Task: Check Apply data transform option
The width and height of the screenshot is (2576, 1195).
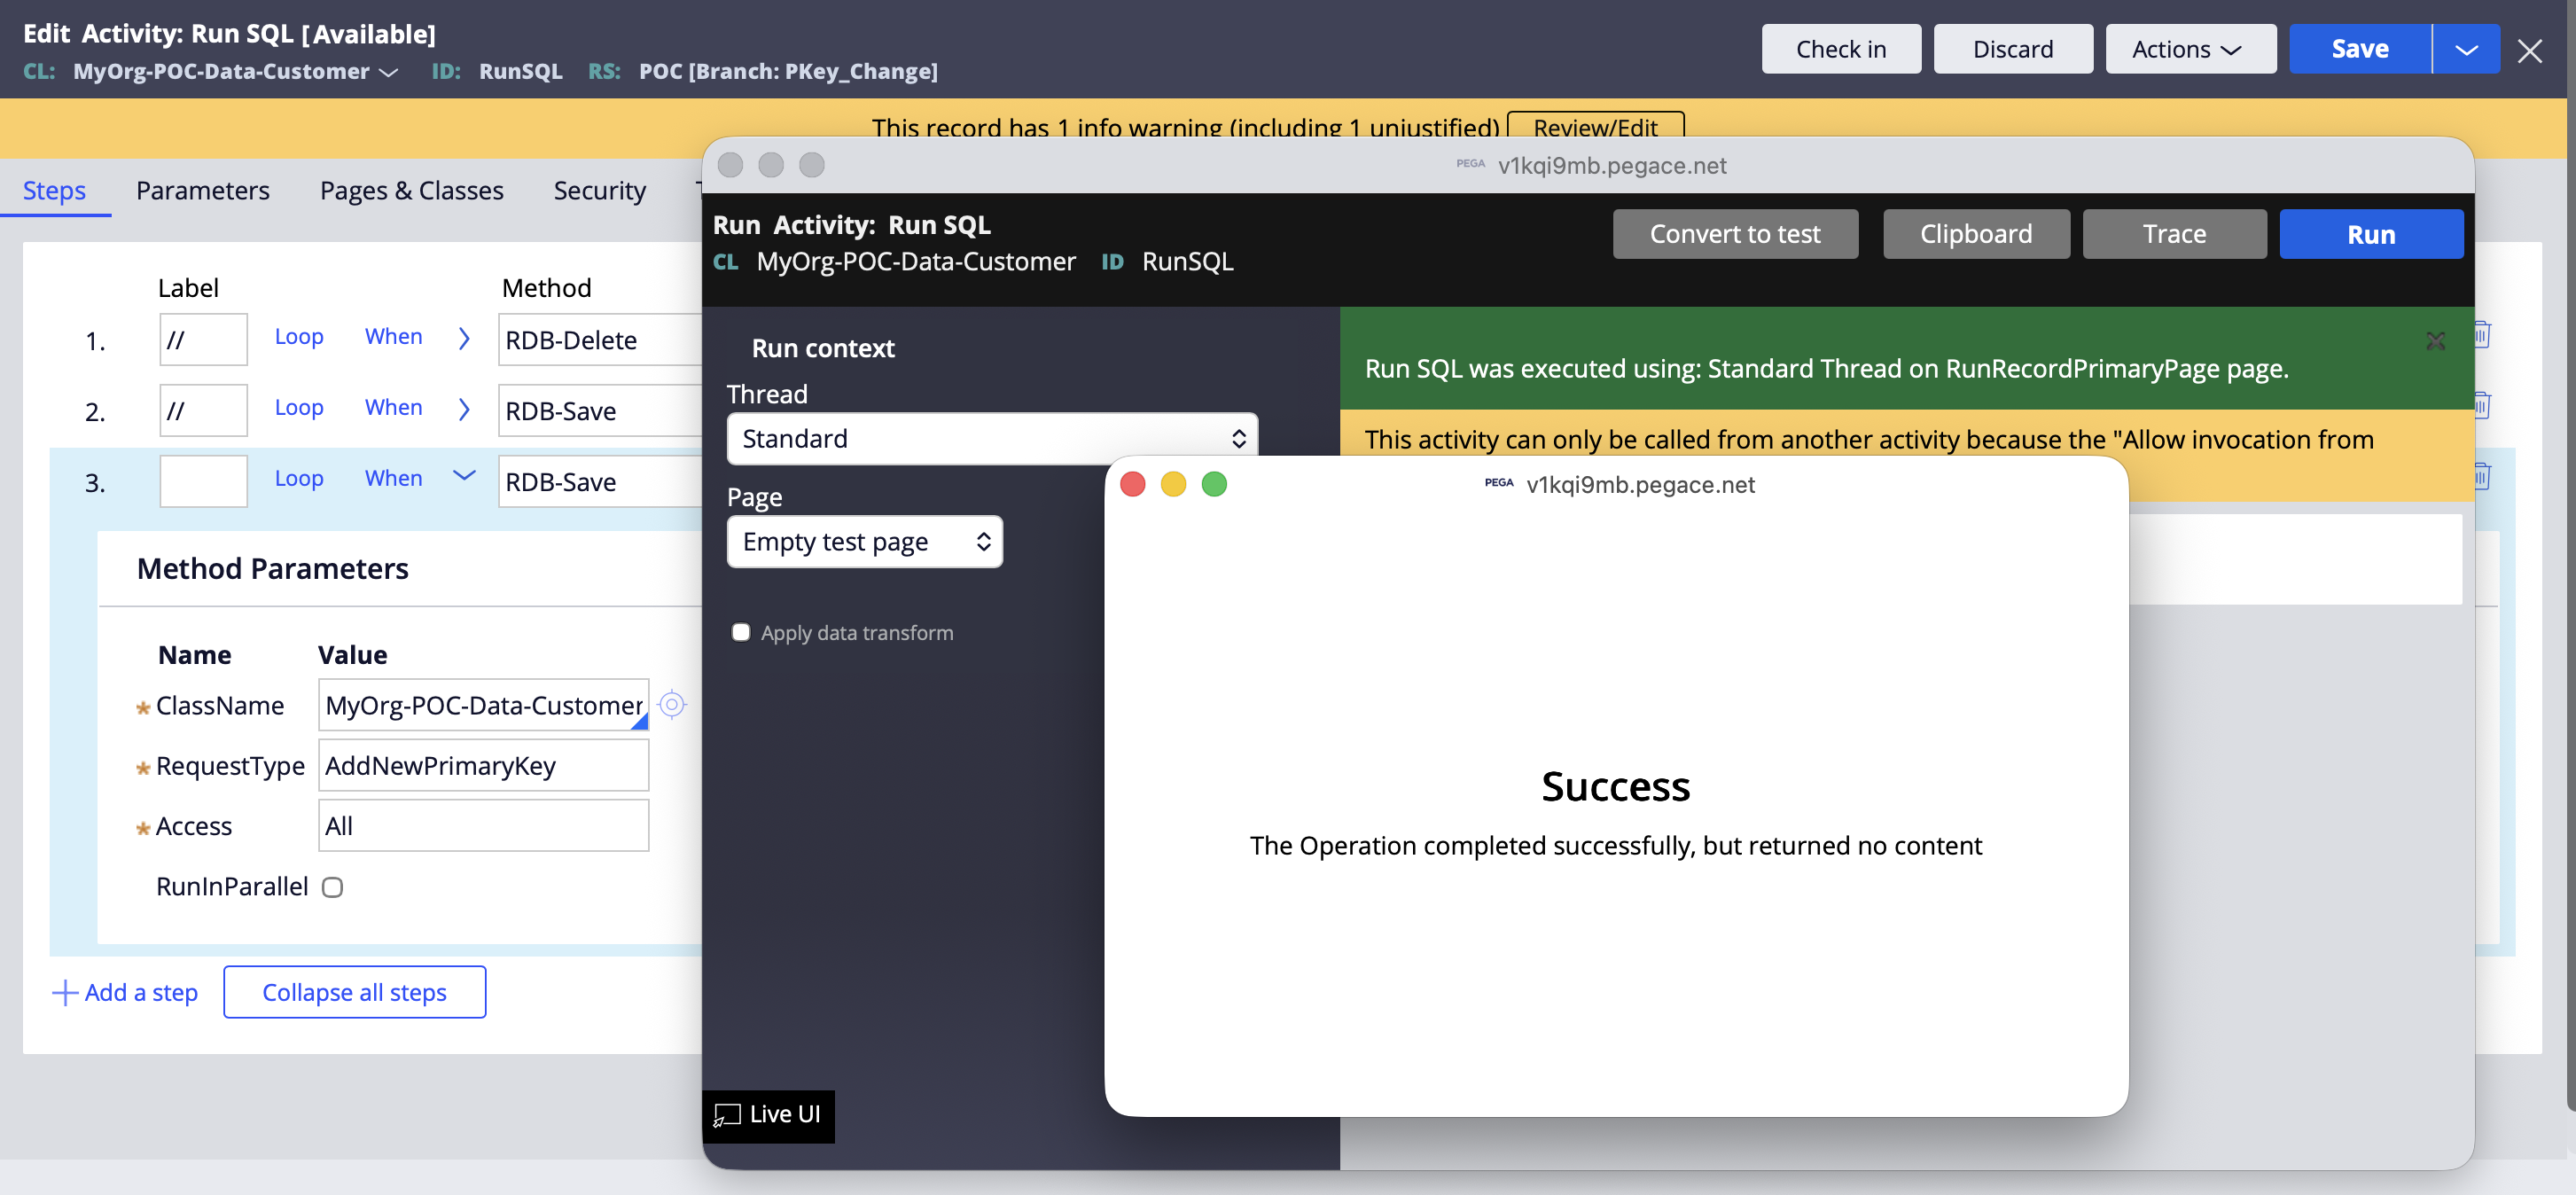Action: (x=740, y=632)
